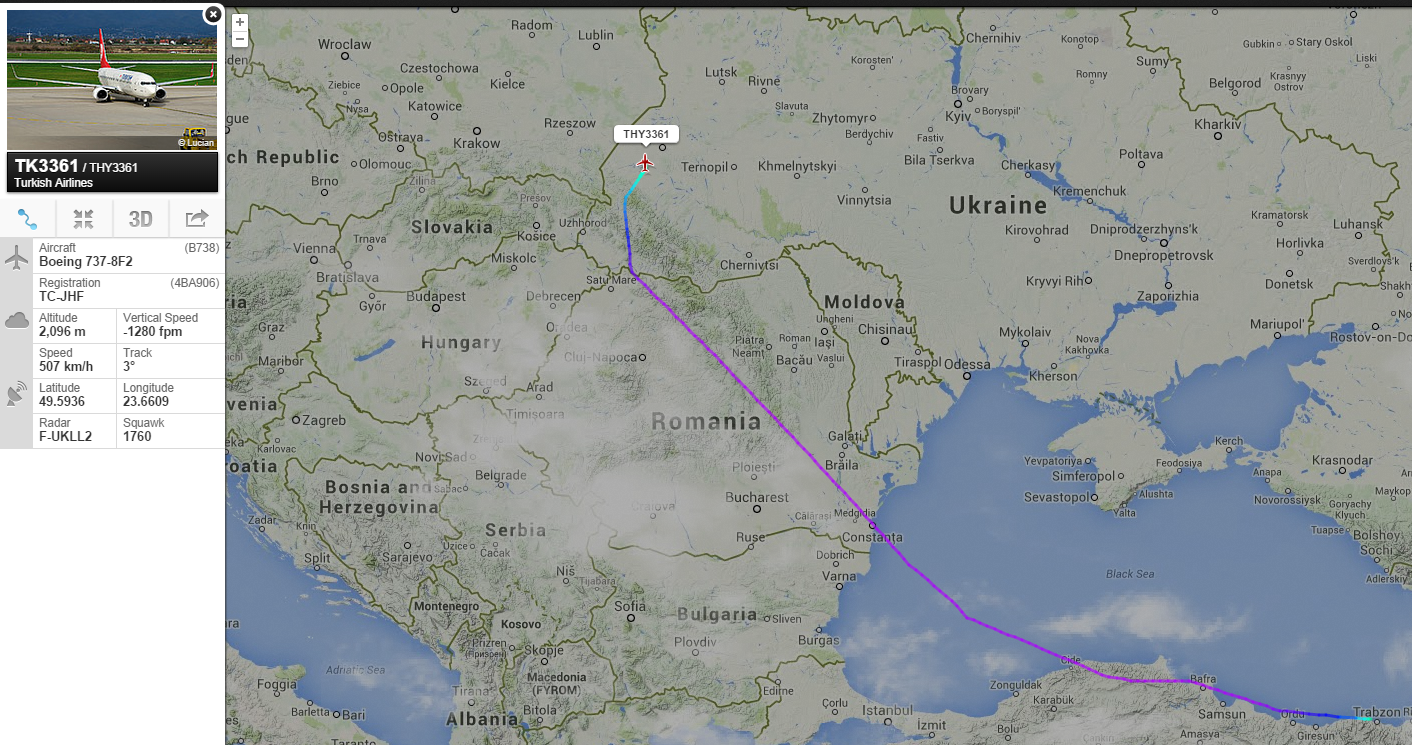Close the TK3361 flight info panel

(212, 14)
